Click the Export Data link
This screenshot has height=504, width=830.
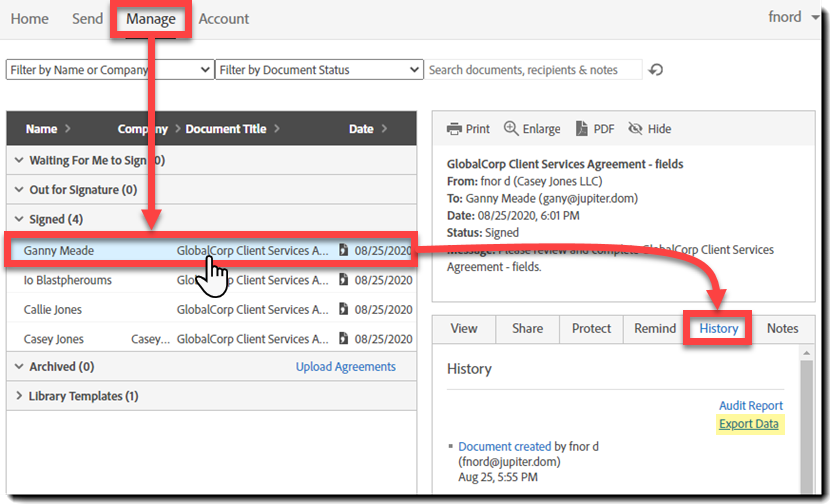(x=750, y=424)
